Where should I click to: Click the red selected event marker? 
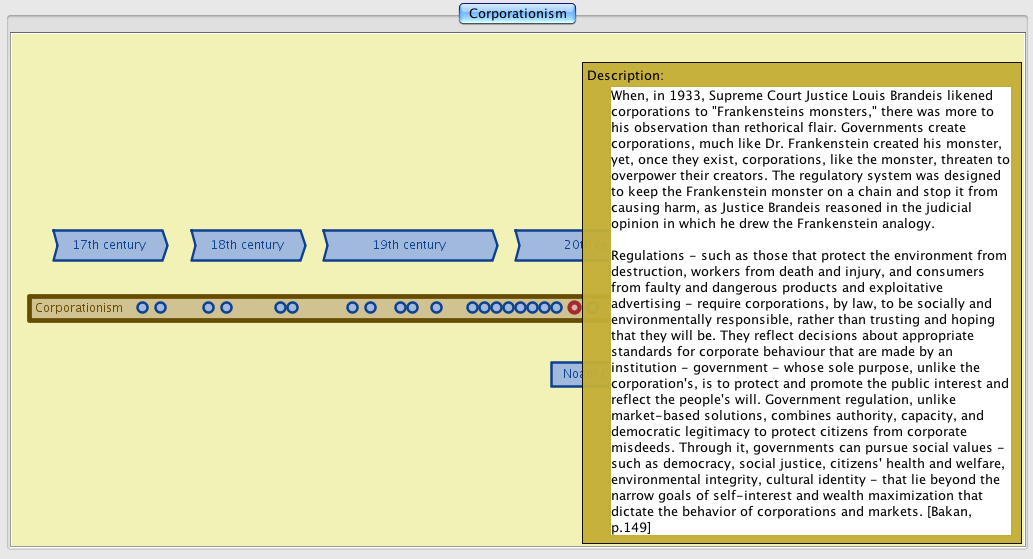tap(574, 308)
